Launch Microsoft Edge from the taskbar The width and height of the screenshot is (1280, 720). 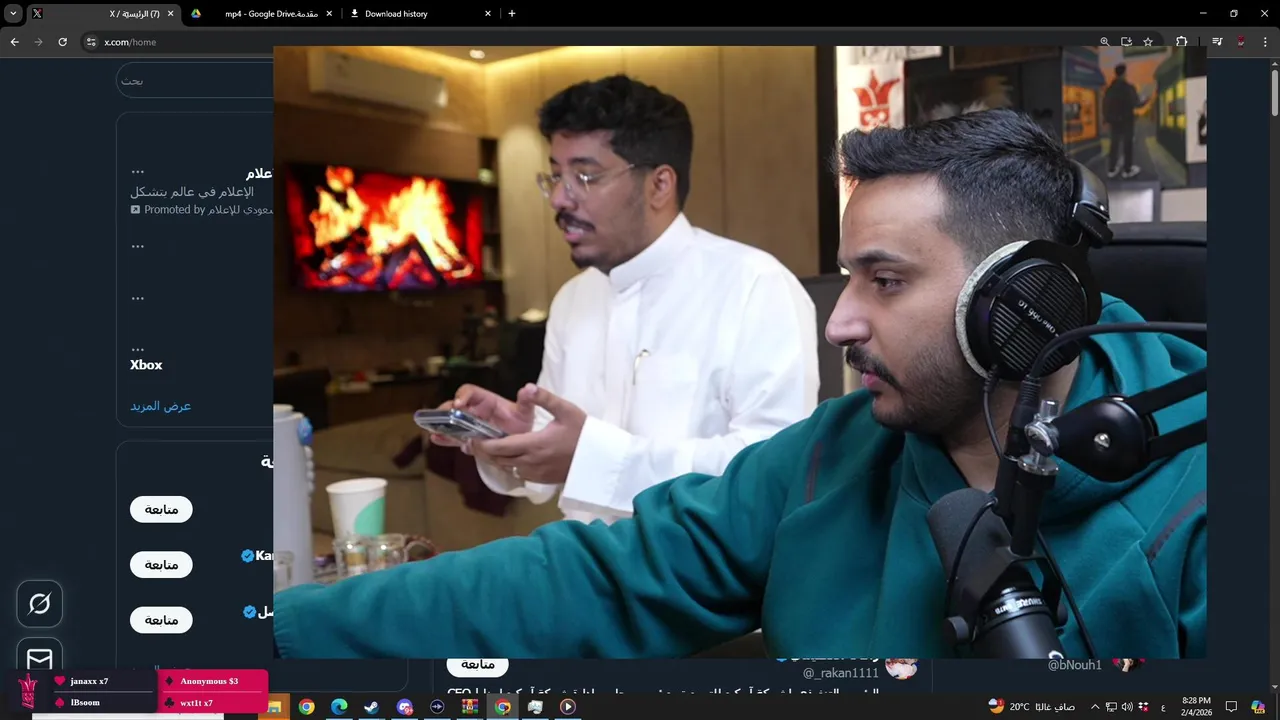pos(339,707)
